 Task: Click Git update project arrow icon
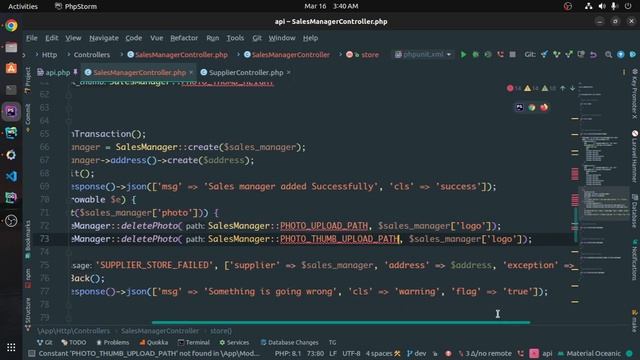pos(544,54)
